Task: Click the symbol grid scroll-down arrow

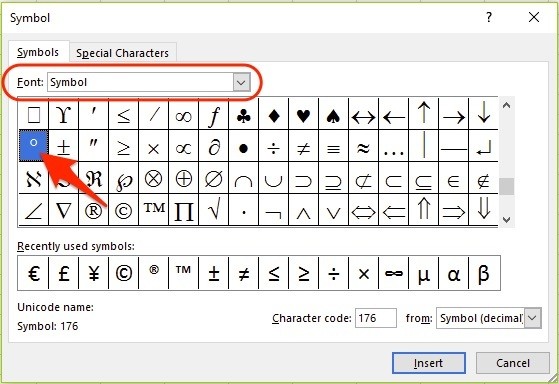Action: tap(506, 219)
